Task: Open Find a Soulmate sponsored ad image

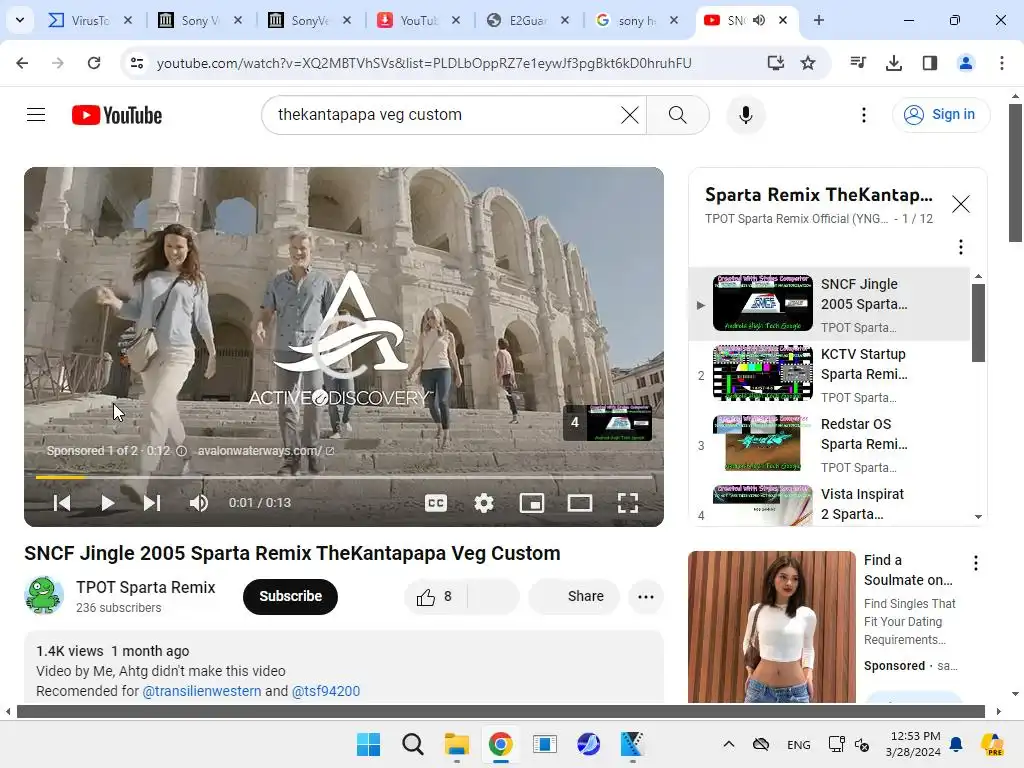Action: 772,627
